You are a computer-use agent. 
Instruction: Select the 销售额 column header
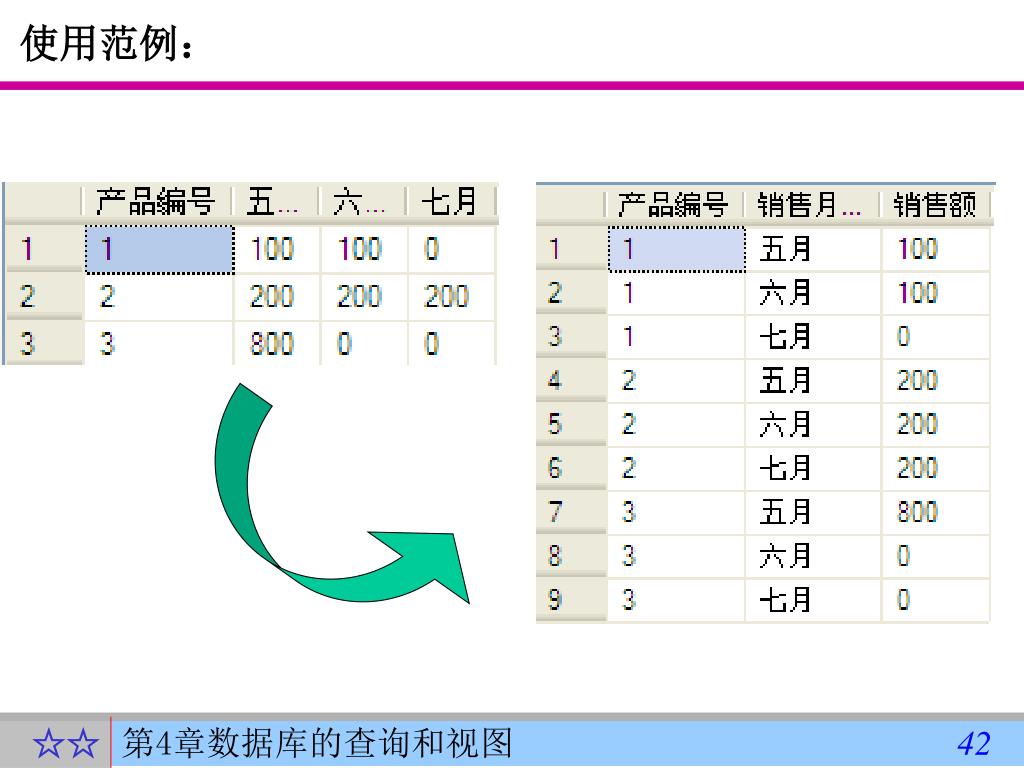tap(935, 205)
